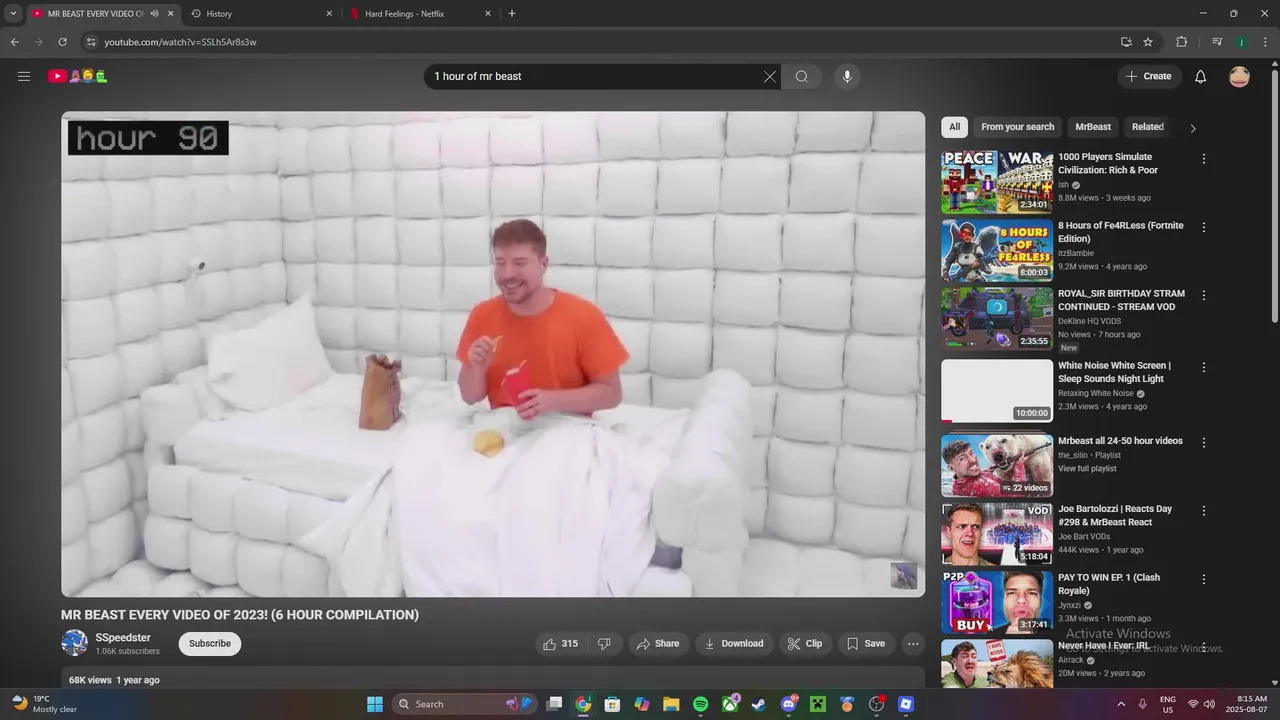Subscribe to SSpeedster channel
The height and width of the screenshot is (720, 1280).
(210, 644)
